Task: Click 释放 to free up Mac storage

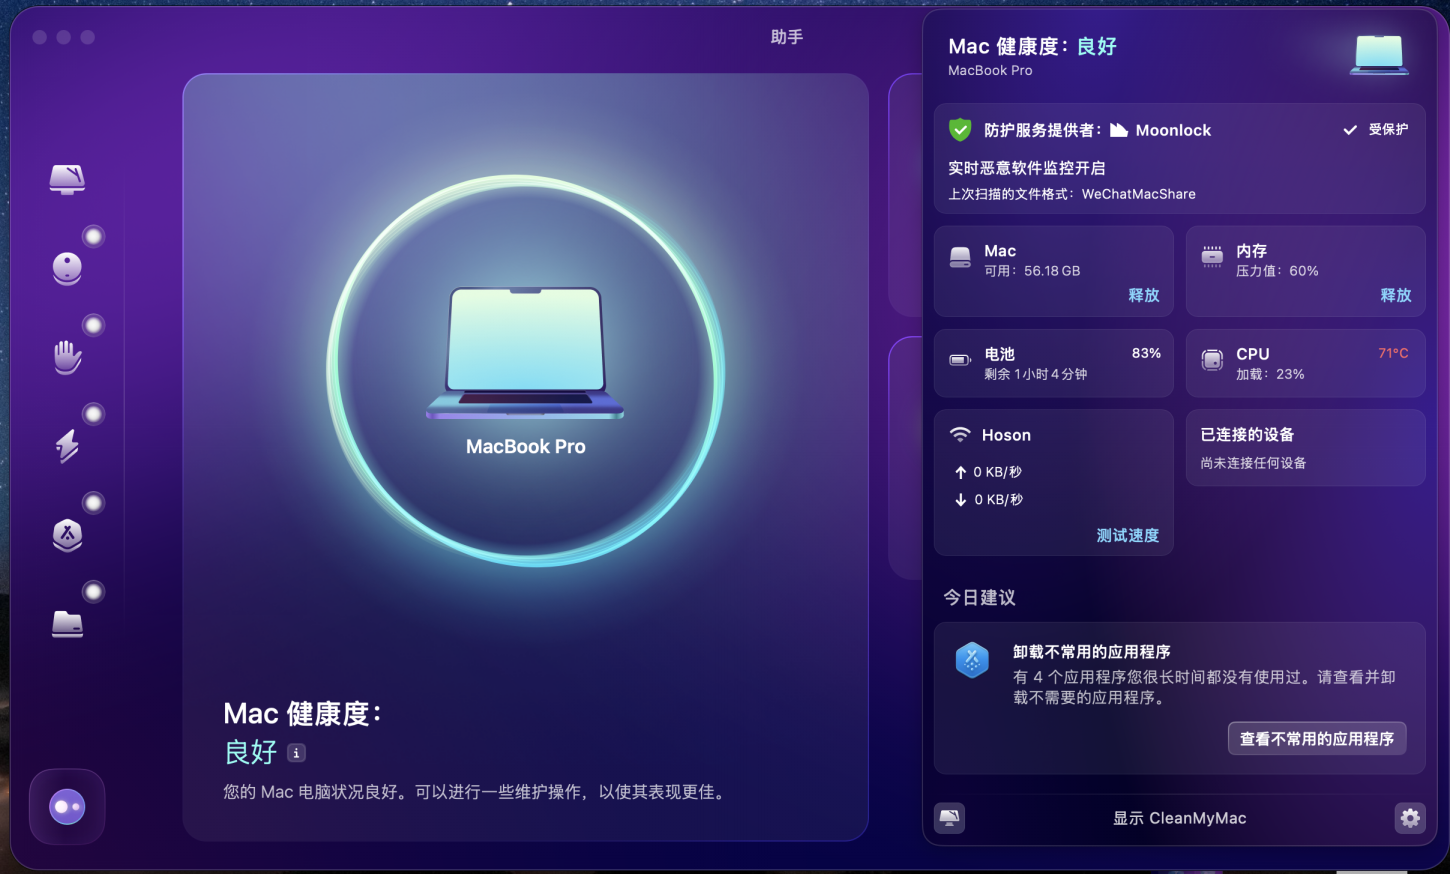Action: tap(1144, 295)
